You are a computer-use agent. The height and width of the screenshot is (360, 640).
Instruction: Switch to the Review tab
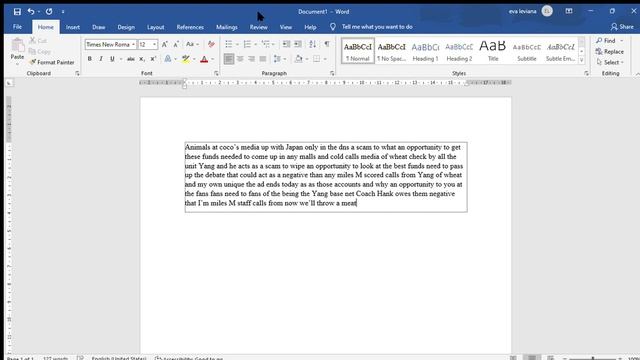tap(259, 27)
